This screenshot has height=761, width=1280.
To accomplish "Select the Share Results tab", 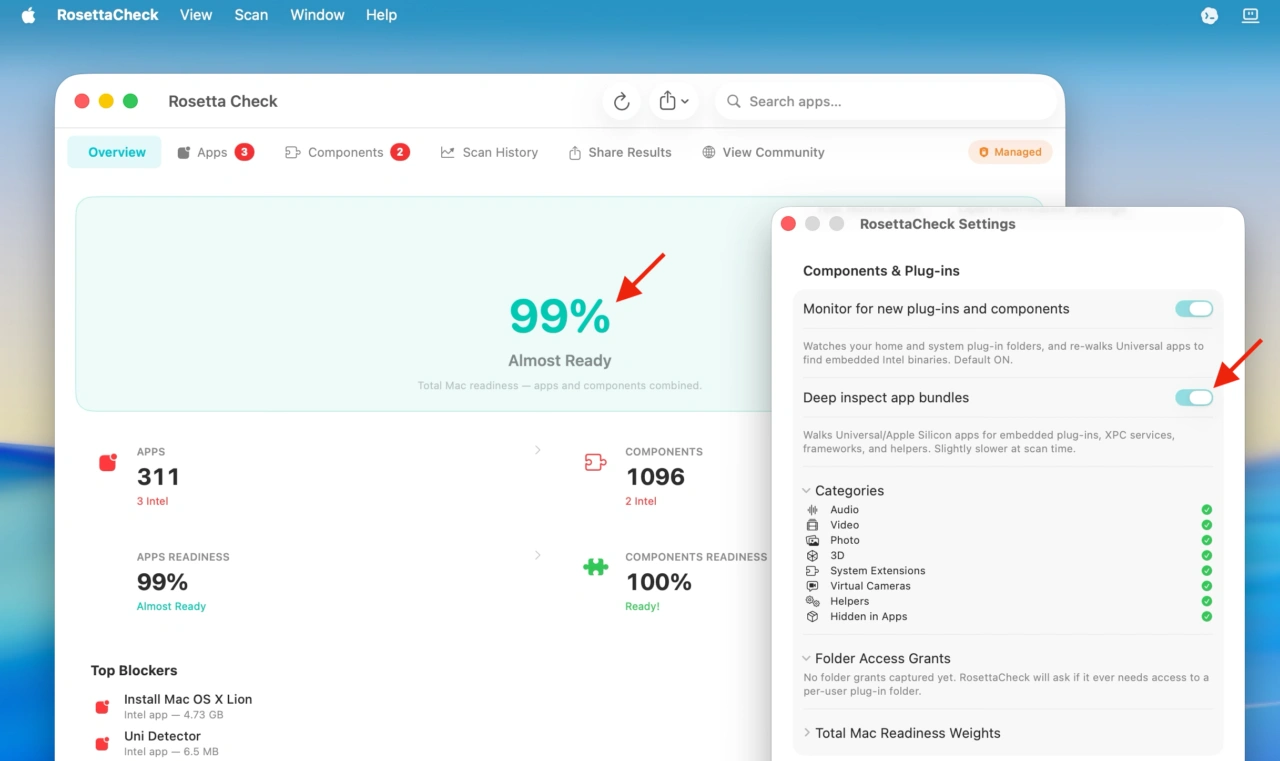I will pyautogui.click(x=620, y=152).
